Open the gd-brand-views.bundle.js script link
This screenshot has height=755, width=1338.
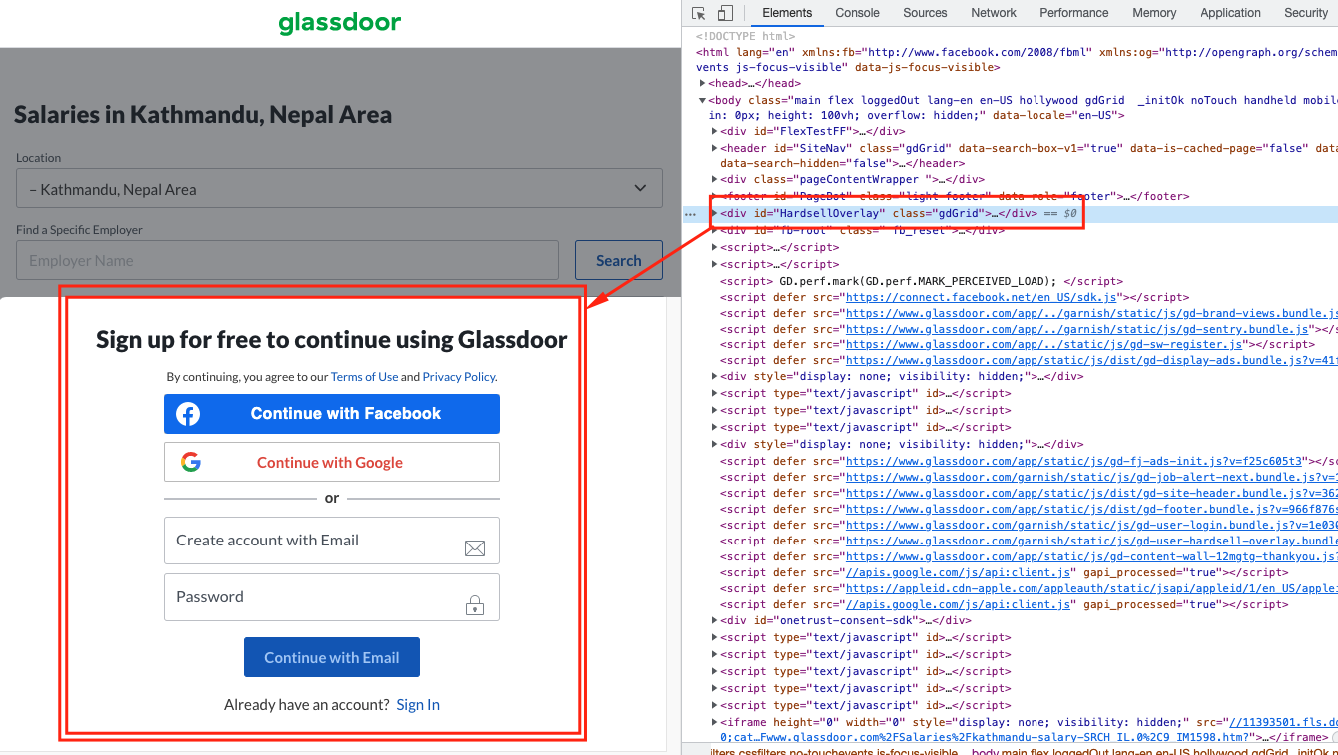(1092, 313)
